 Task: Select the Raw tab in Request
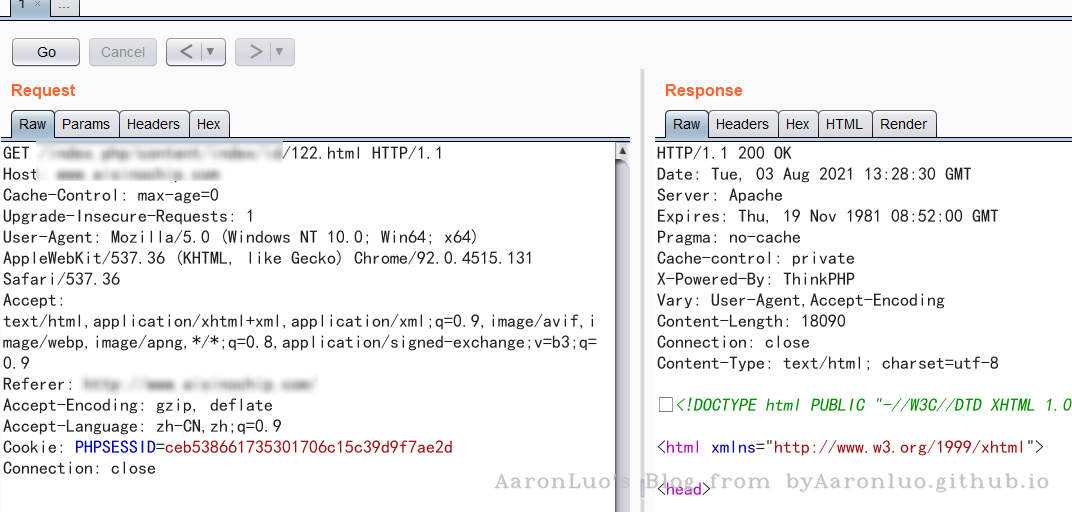pyautogui.click(x=33, y=124)
